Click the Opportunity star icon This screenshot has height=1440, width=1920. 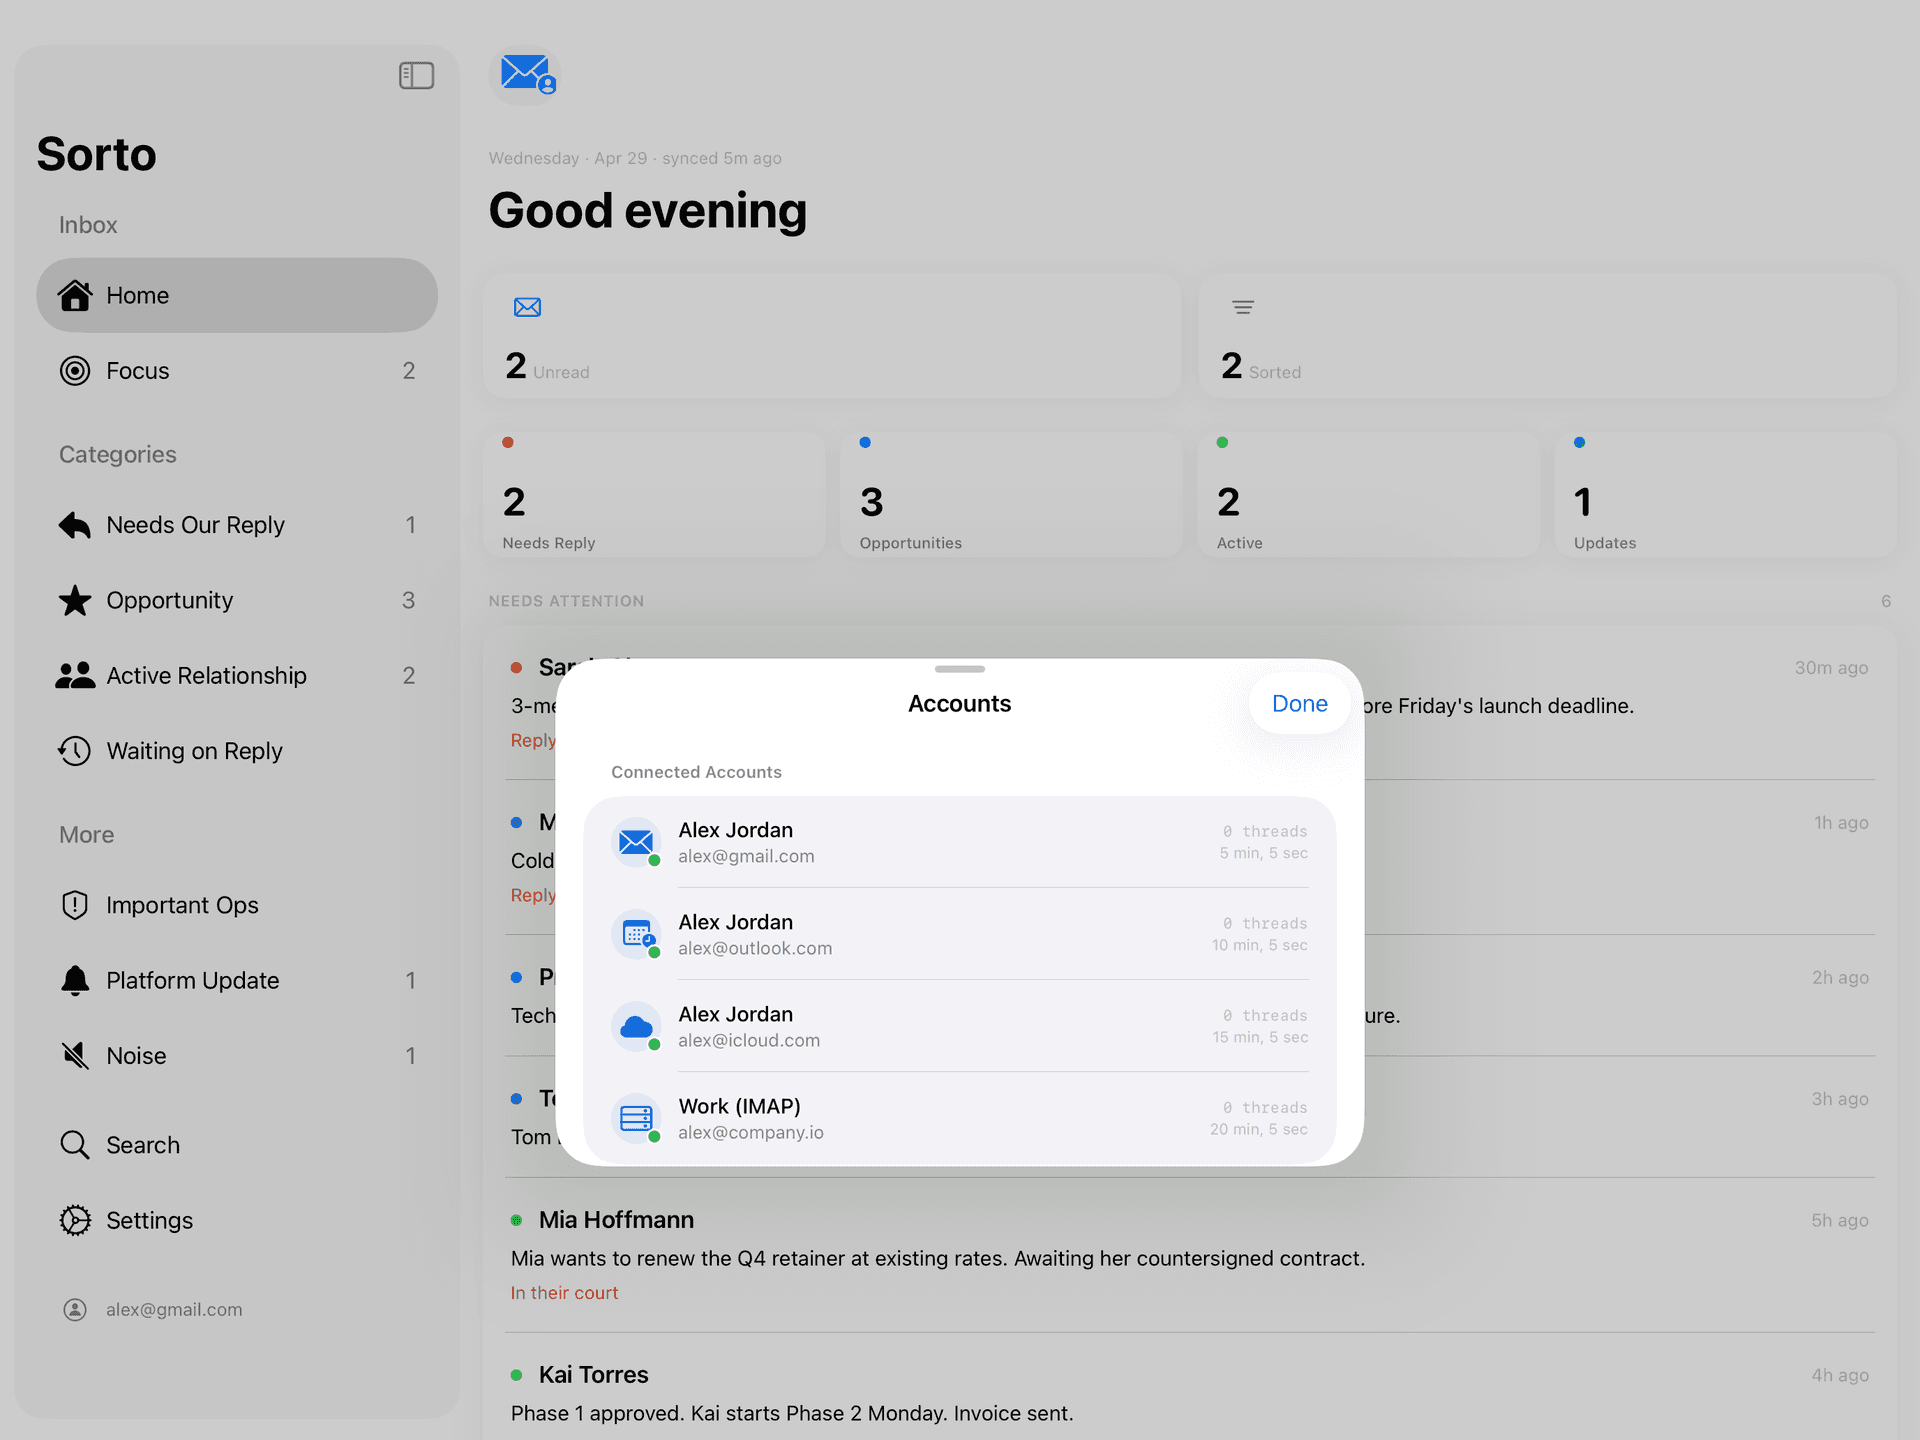(74, 600)
